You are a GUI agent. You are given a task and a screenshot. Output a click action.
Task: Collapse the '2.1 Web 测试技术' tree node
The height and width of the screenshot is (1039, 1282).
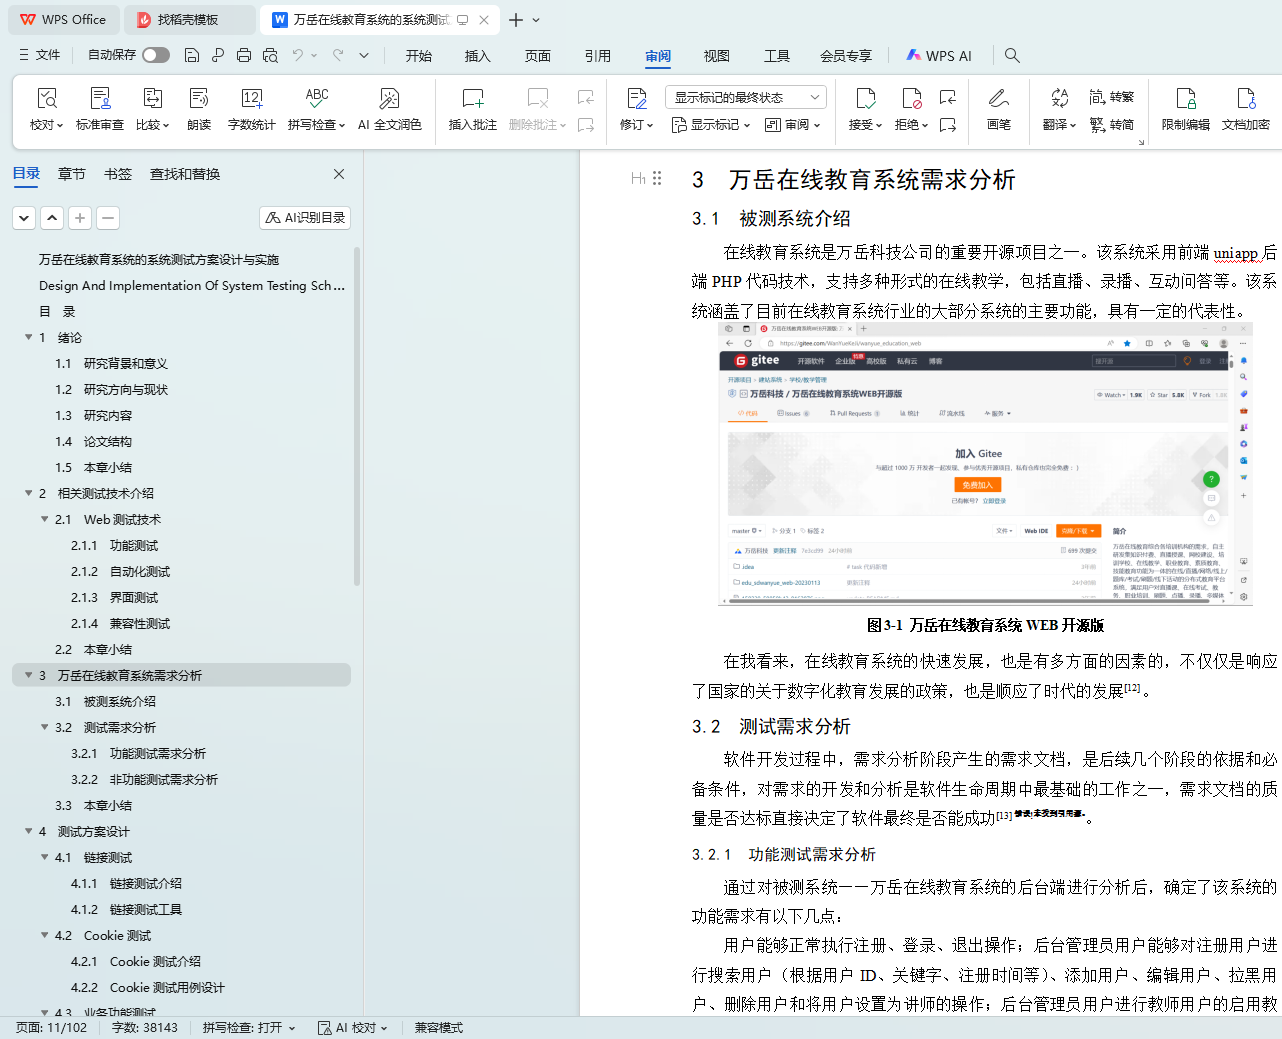tap(45, 519)
